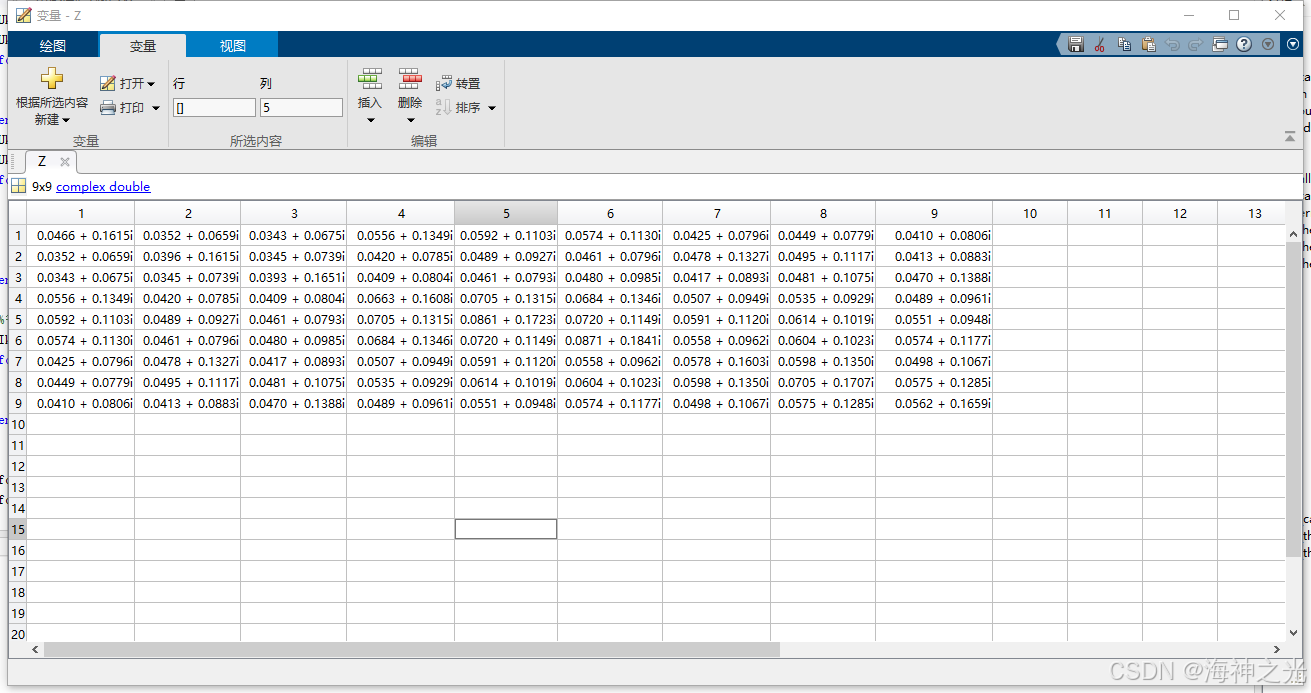Expand the 插入 insert dropdown arrow

pos(370,120)
